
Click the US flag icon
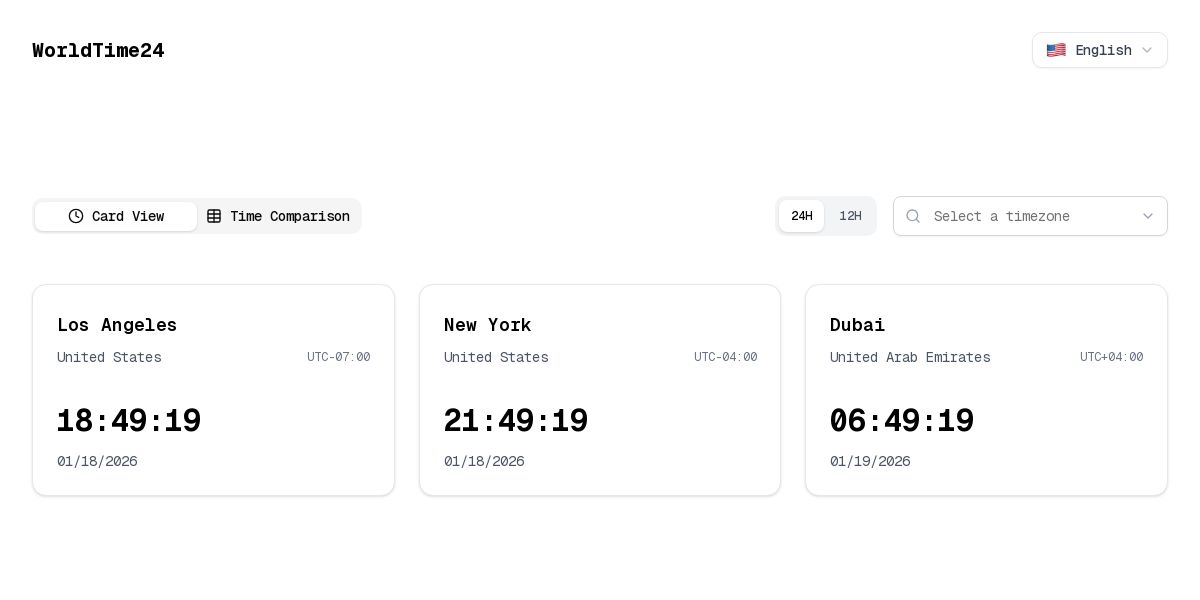[1056, 50]
